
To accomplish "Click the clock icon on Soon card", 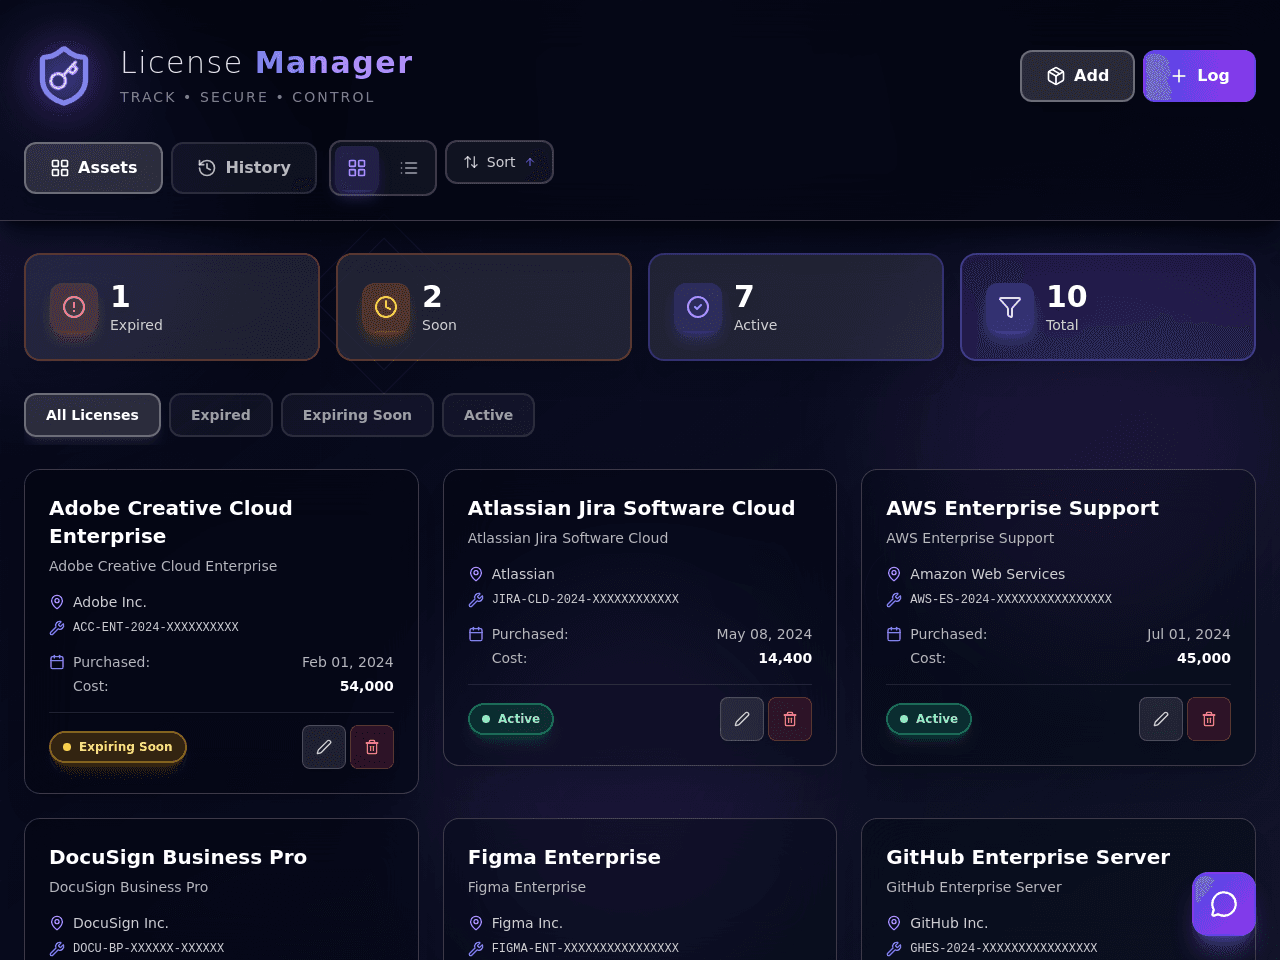I will click(386, 307).
